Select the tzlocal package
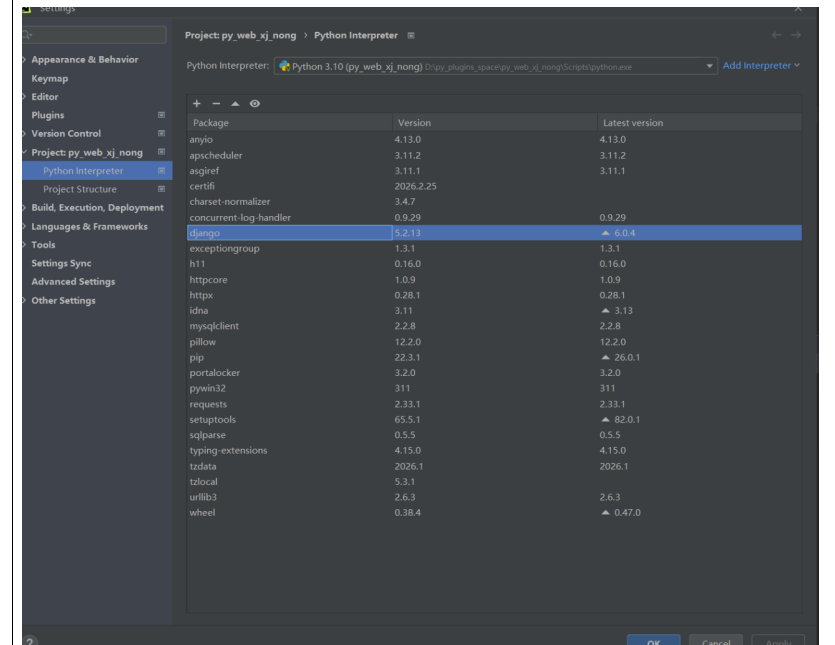The height and width of the screenshot is (645, 835). click(x=494, y=481)
